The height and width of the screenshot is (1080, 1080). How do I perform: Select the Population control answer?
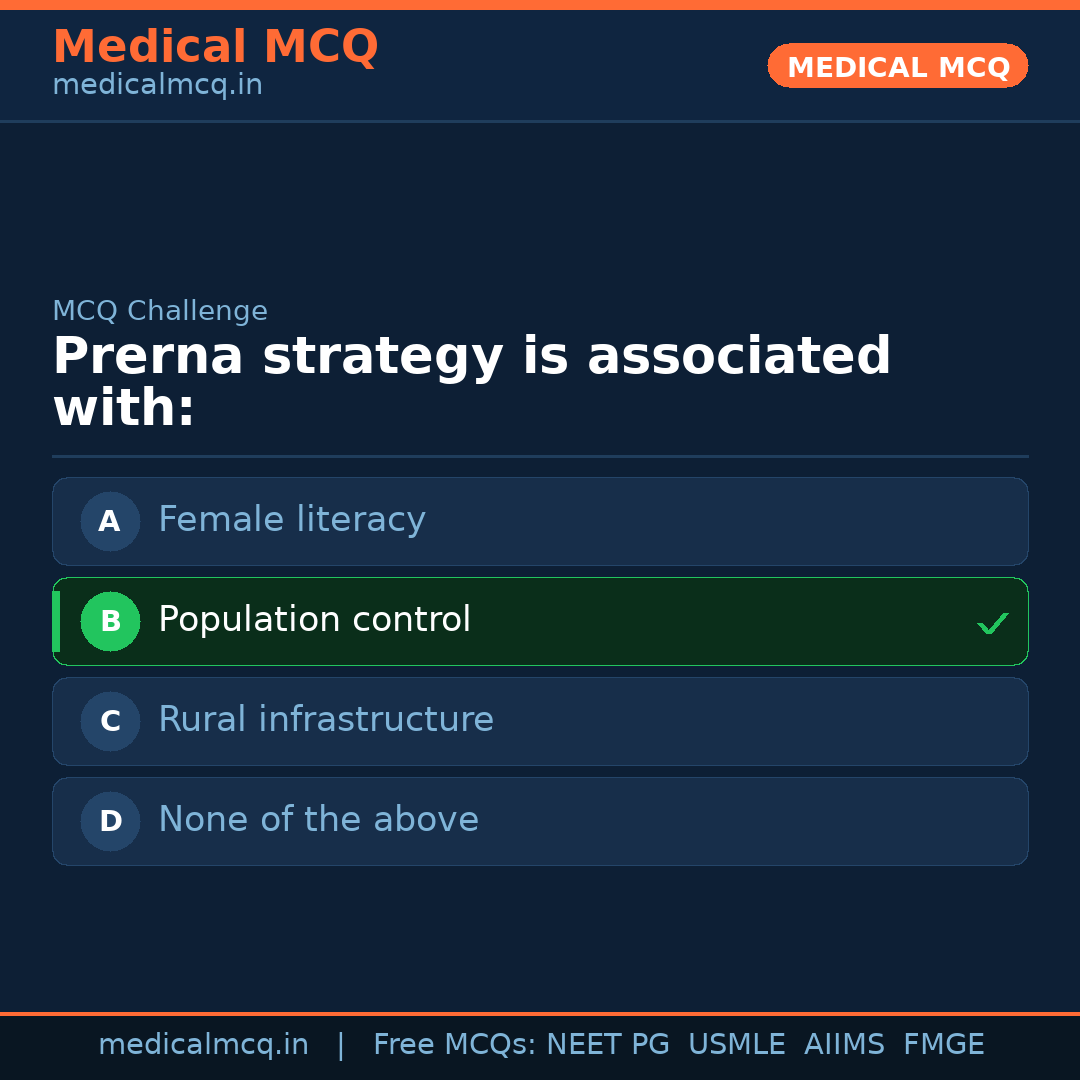(x=314, y=620)
